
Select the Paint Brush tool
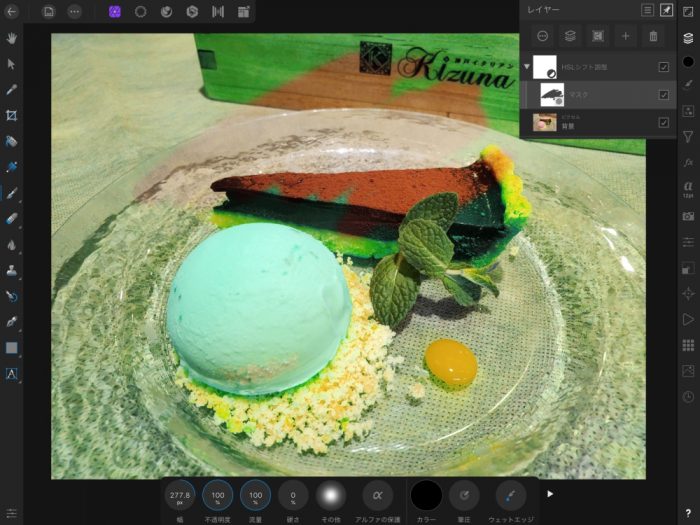coord(12,193)
